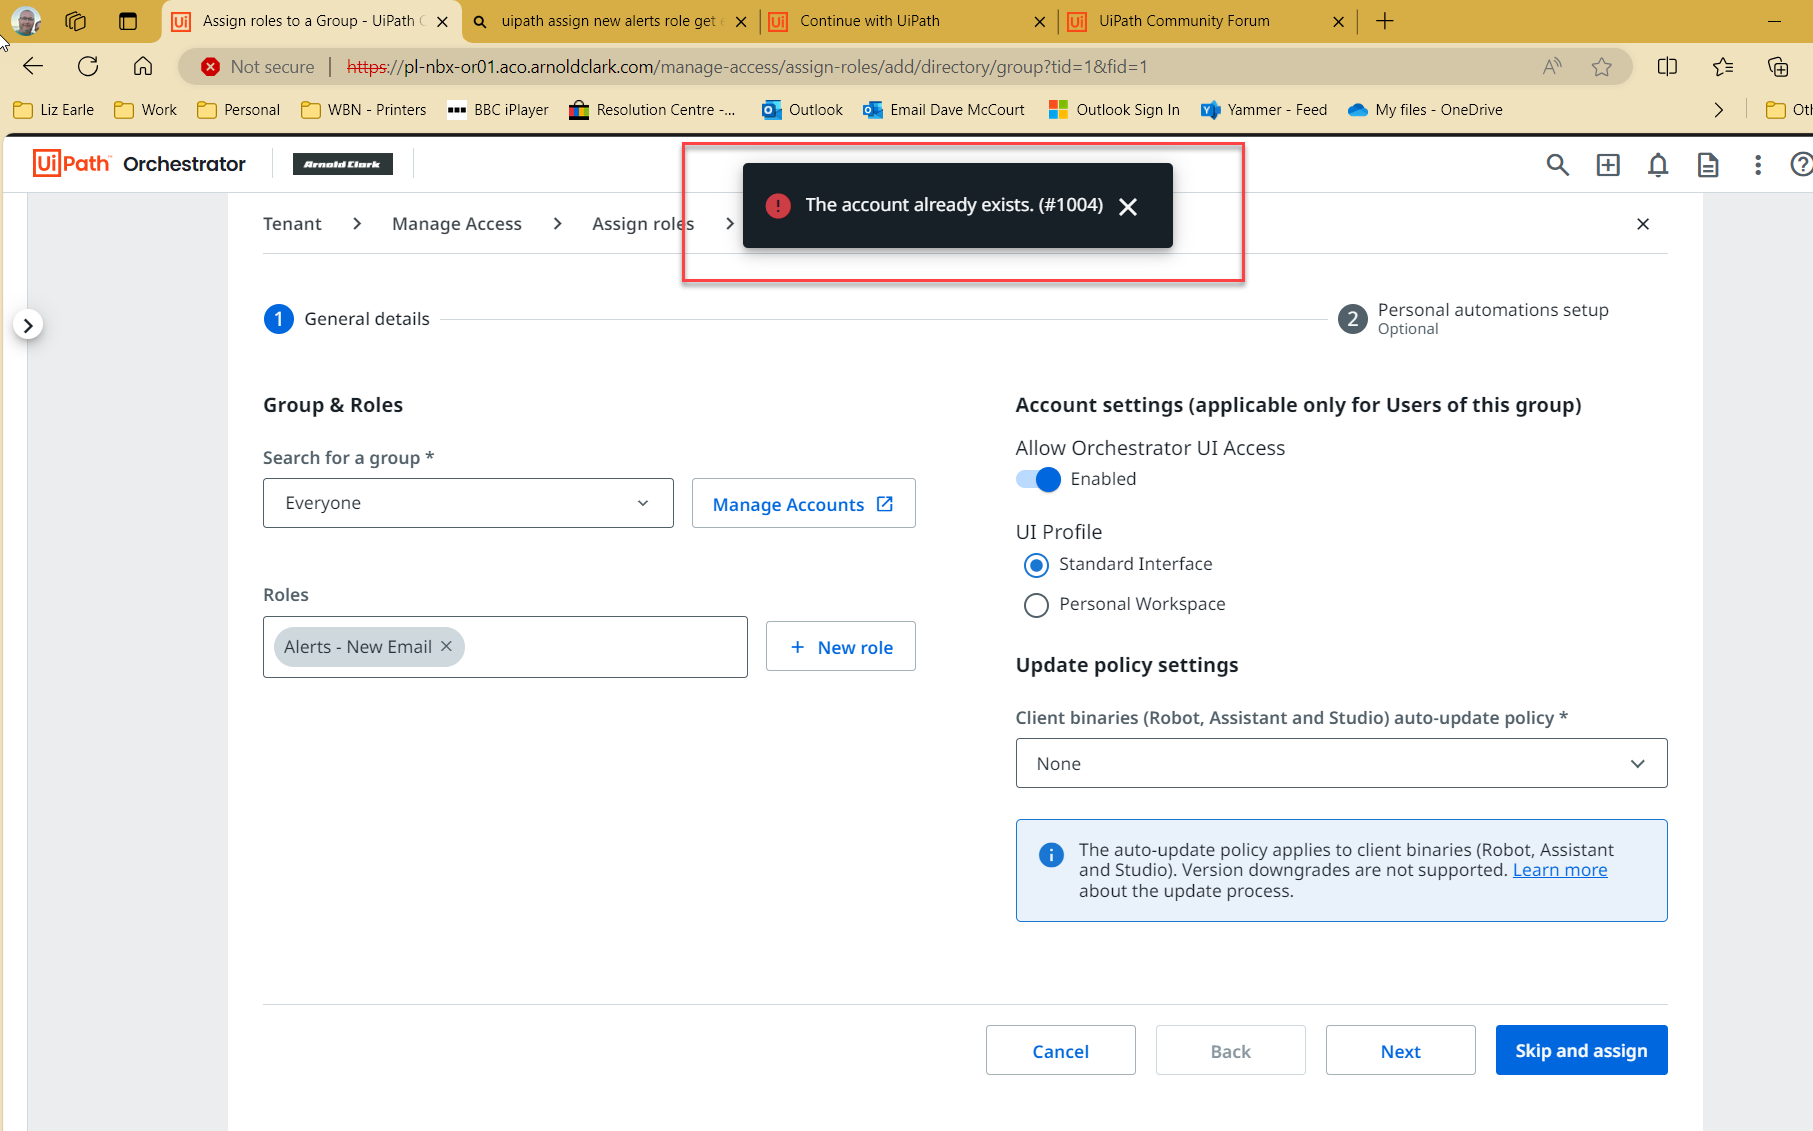Image resolution: width=1813 pixels, height=1131 pixels.
Task: Open the Orchestrator search magnifier icon
Action: pos(1556,164)
